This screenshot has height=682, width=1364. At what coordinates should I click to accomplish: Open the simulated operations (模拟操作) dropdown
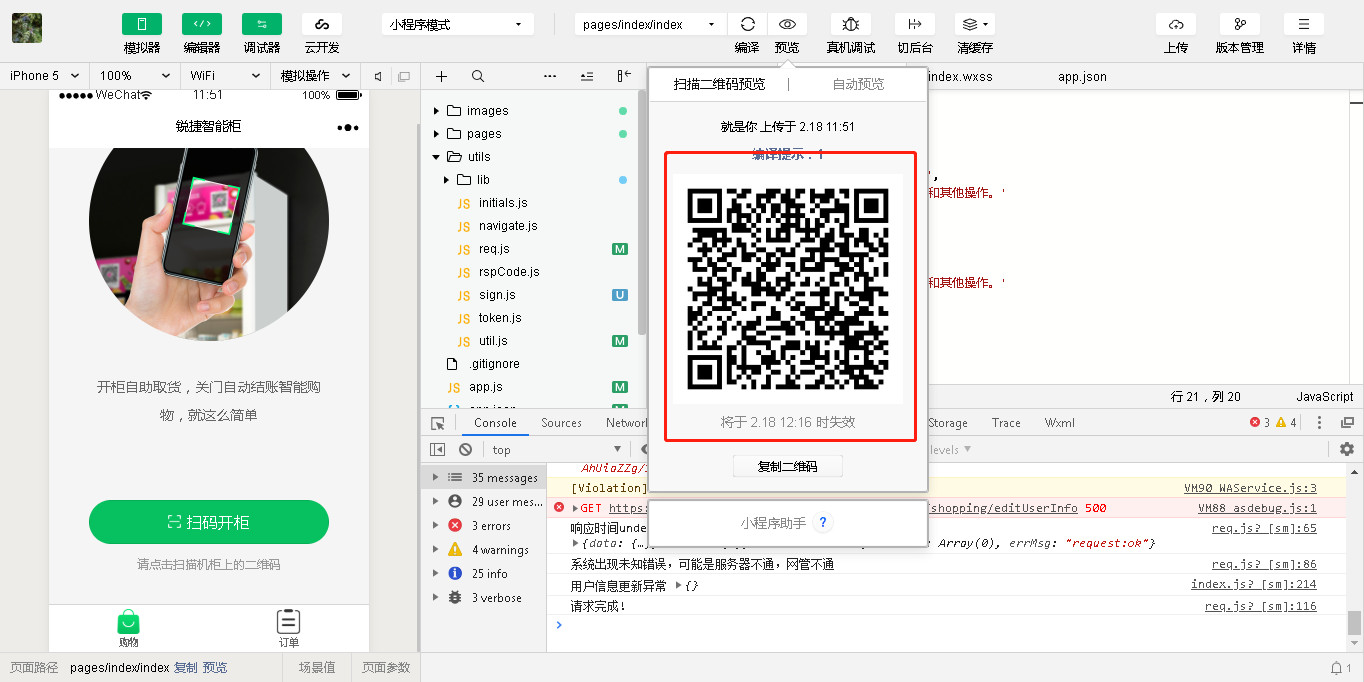[315, 75]
